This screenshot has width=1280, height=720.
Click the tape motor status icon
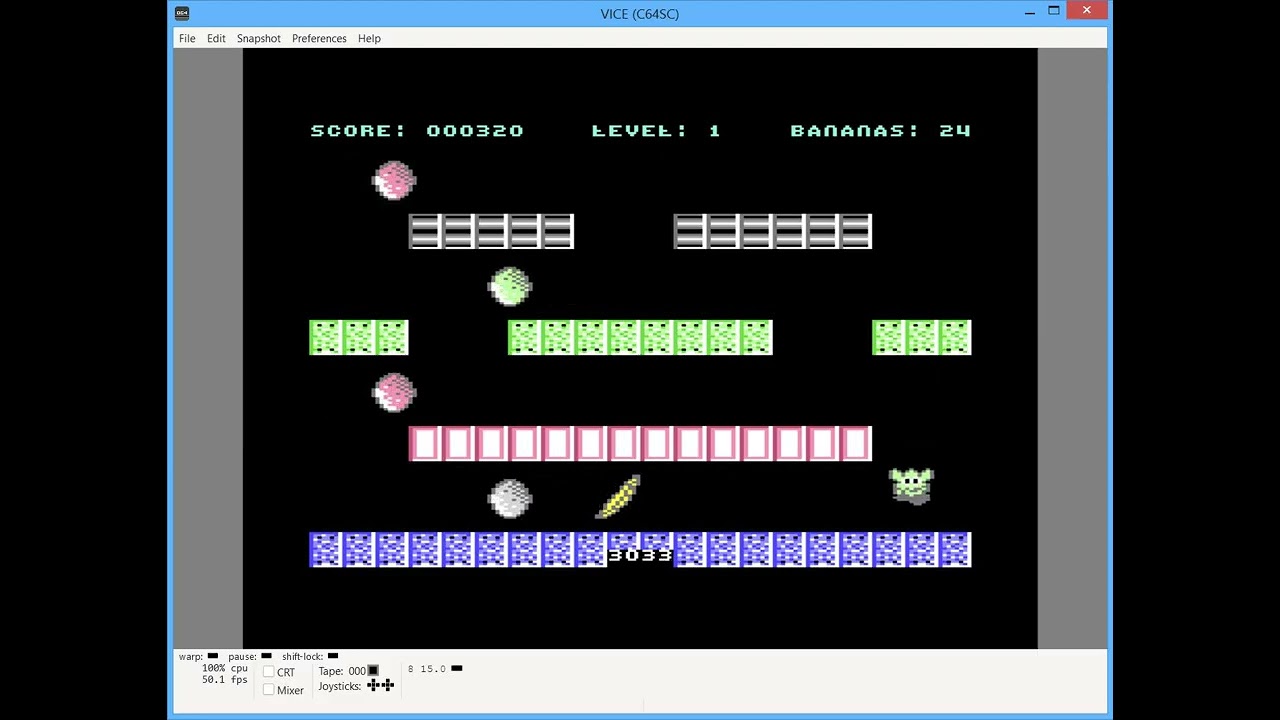coord(373,671)
